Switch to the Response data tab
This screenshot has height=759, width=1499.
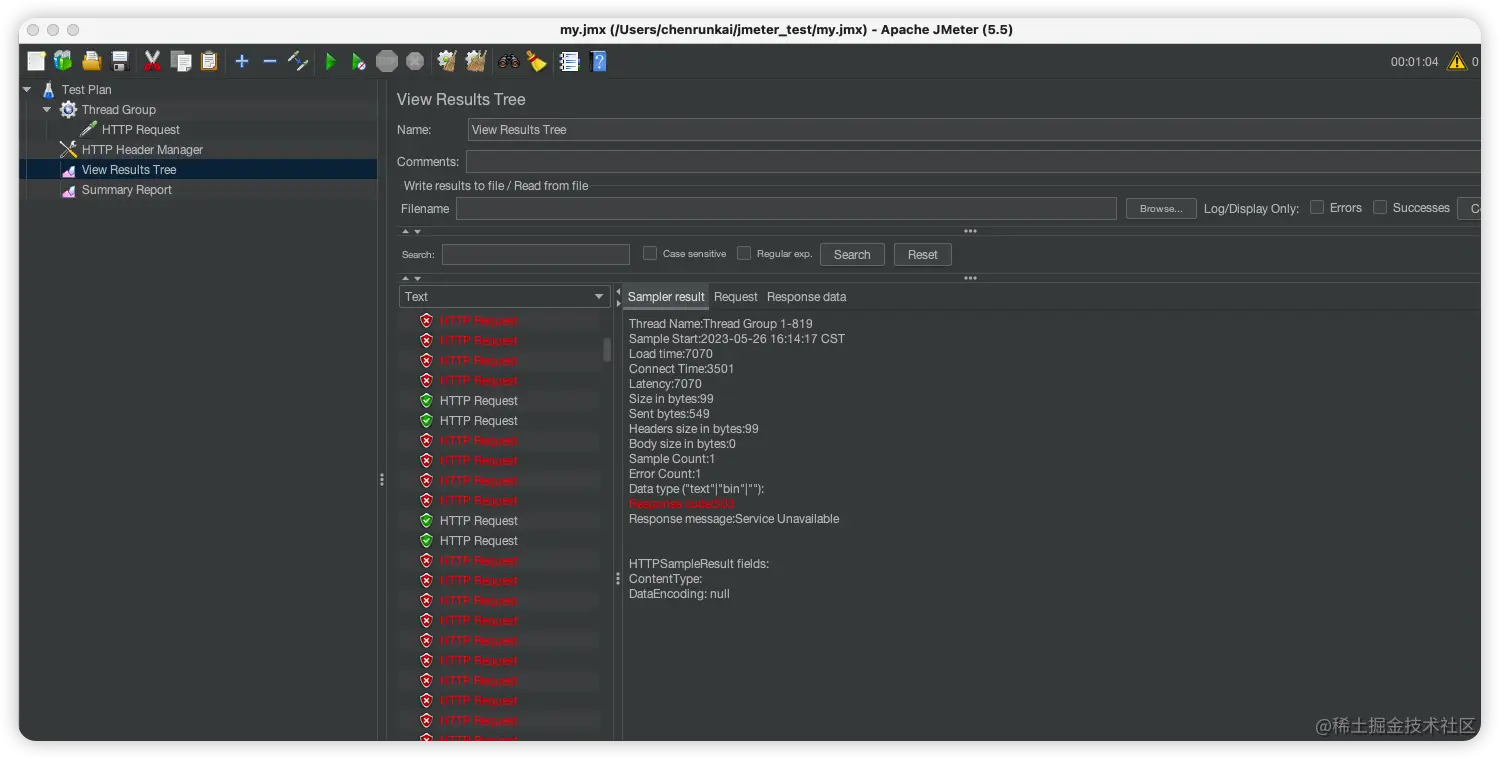(806, 297)
